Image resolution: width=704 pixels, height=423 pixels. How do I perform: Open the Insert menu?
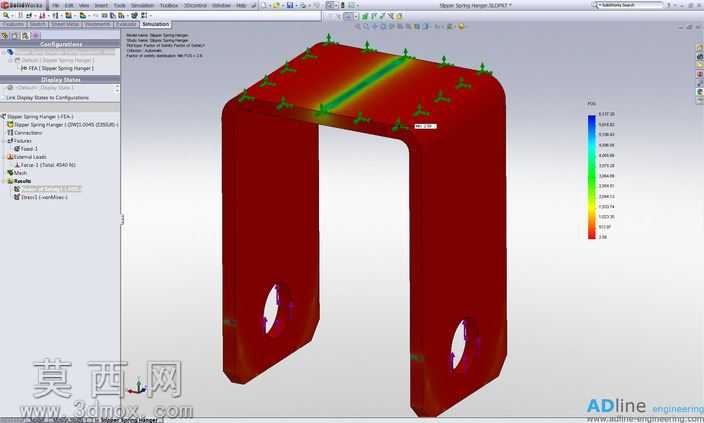(x=101, y=5)
